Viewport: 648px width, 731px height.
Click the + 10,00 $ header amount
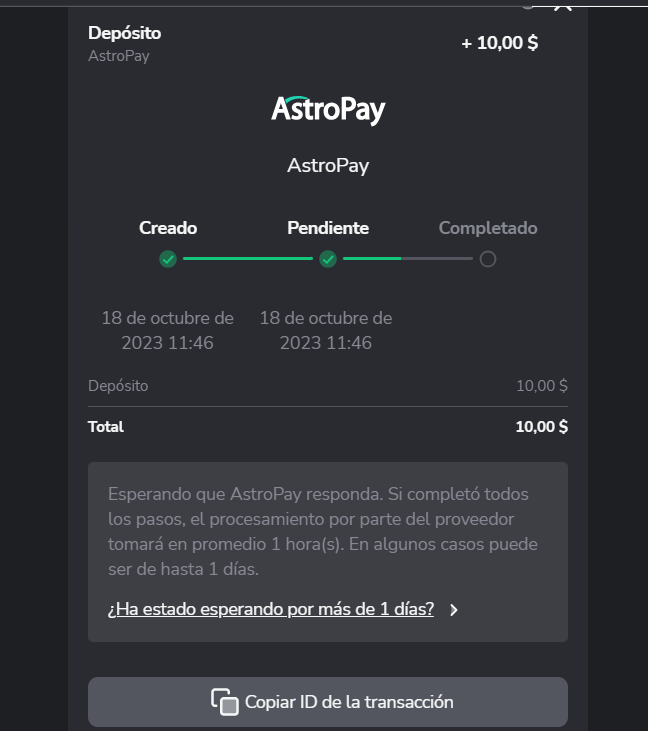[499, 43]
